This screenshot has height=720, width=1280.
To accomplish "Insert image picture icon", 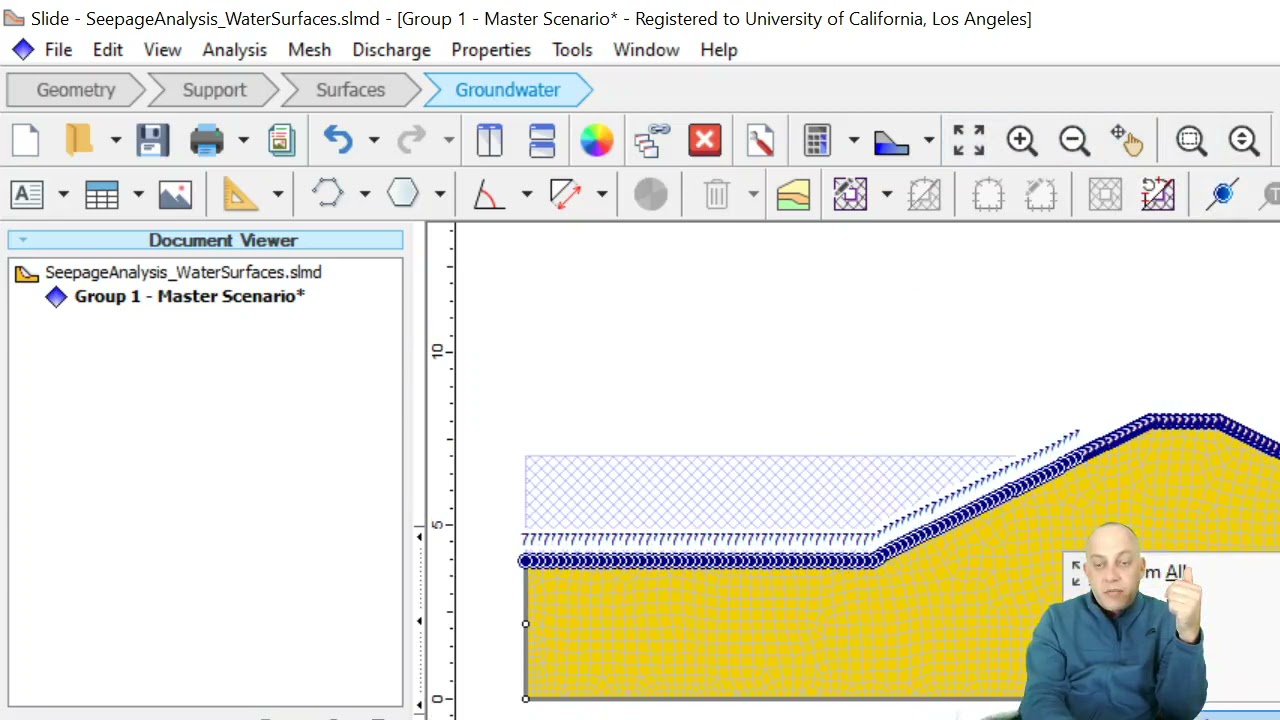I will 175,194.
